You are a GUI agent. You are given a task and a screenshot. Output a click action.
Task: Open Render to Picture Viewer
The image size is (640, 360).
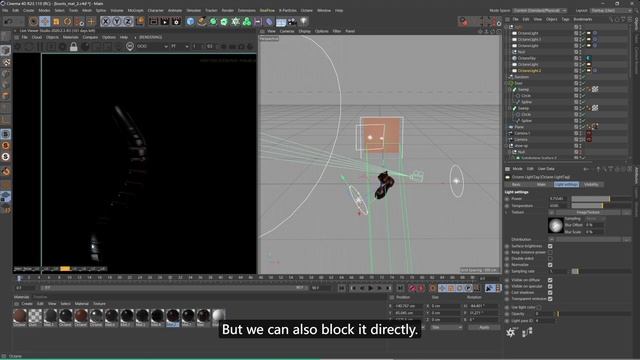pyautogui.click(x=165, y=21)
